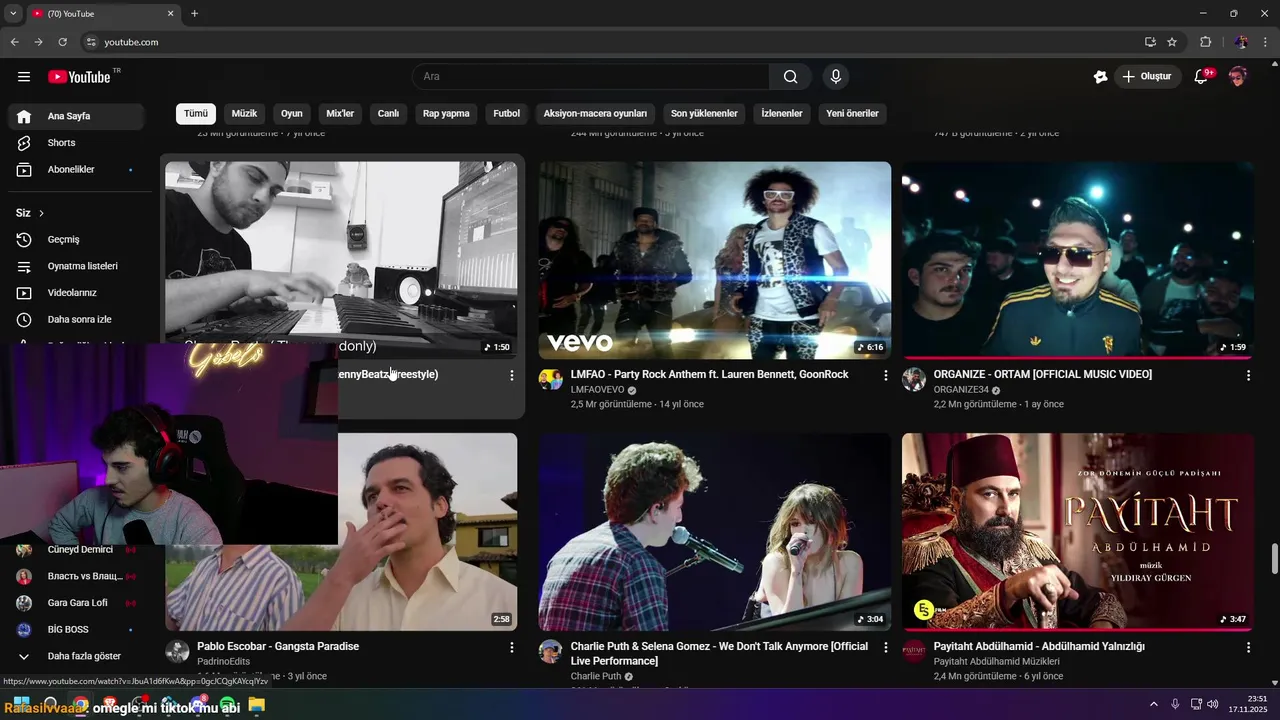Play ORGANIZE - ORTAM video thumbnail
The image size is (1280, 720).
1078,260
